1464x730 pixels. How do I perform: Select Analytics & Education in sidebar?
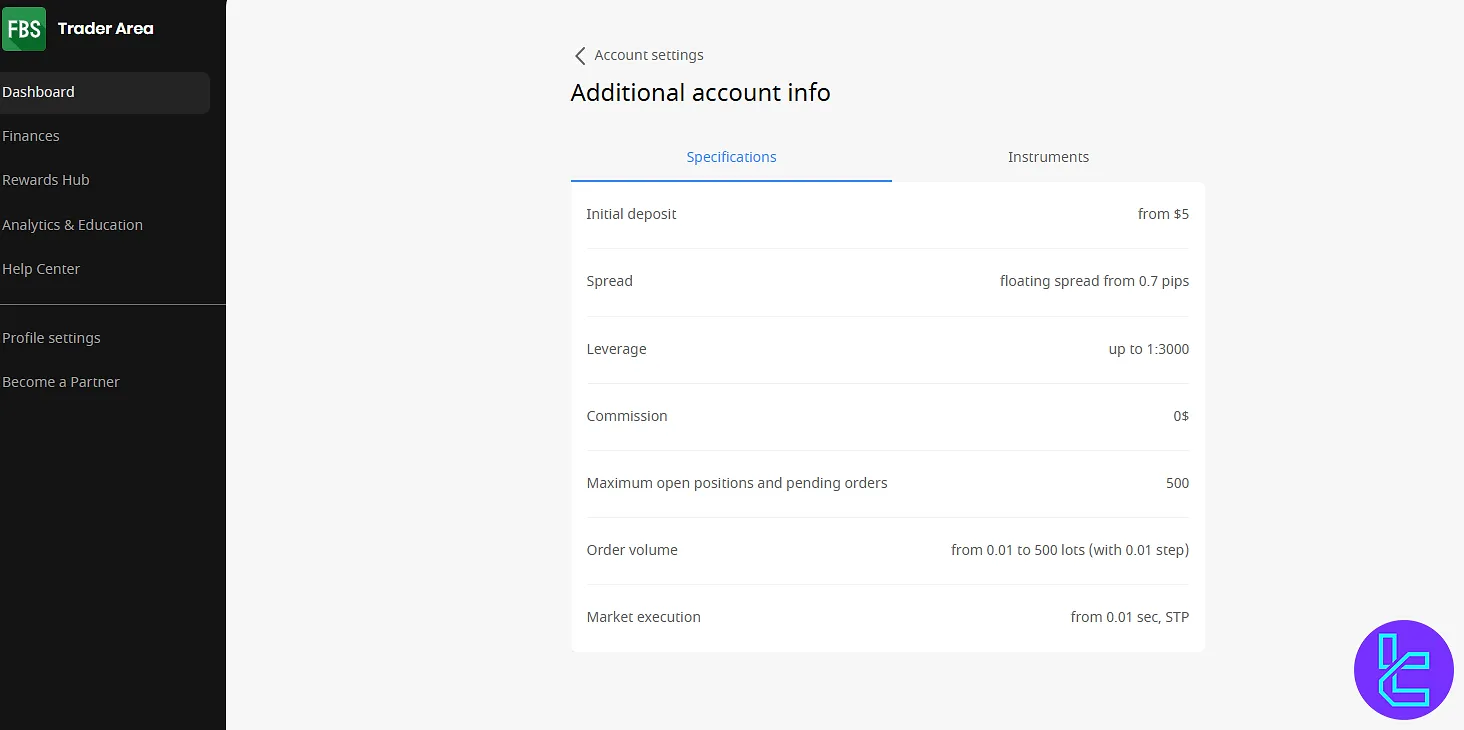pos(72,225)
